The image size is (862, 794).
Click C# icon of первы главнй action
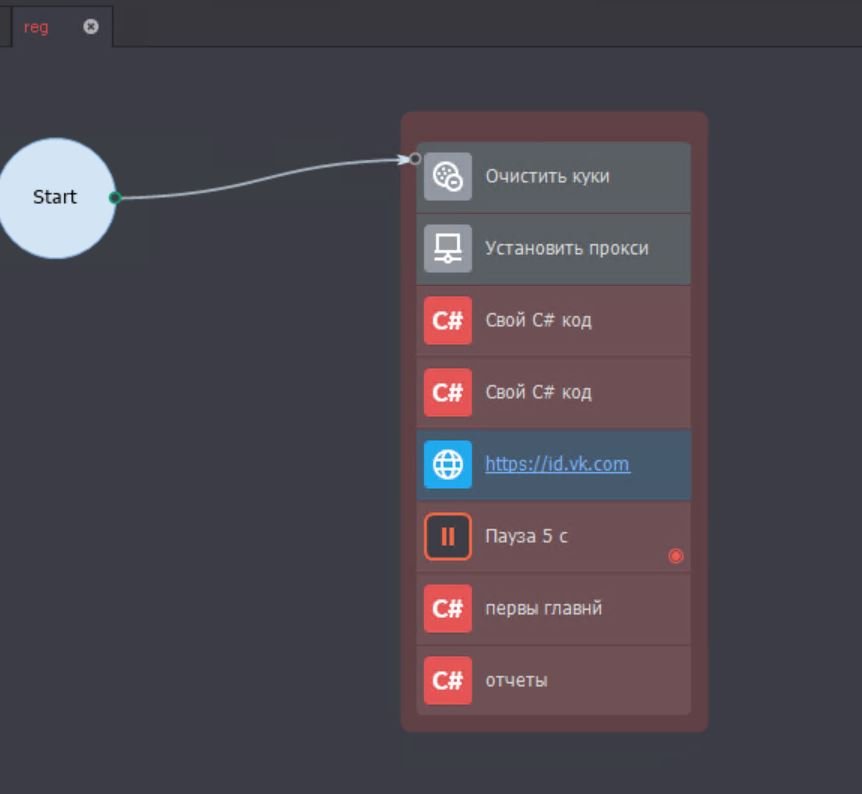click(447, 609)
